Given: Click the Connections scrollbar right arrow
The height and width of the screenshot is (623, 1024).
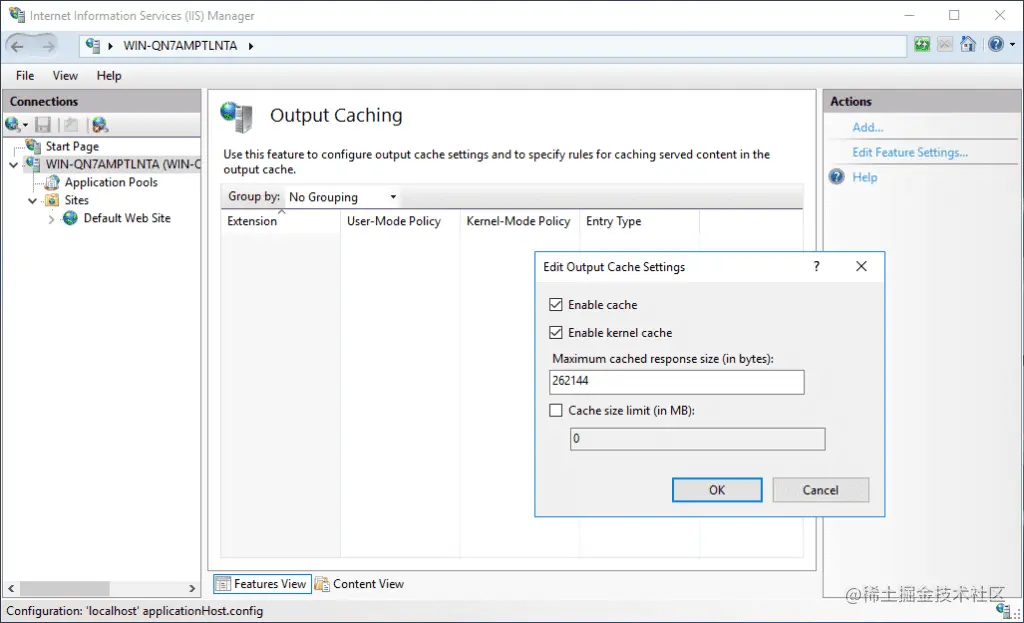Looking at the screenshot, I should point(191,588).
